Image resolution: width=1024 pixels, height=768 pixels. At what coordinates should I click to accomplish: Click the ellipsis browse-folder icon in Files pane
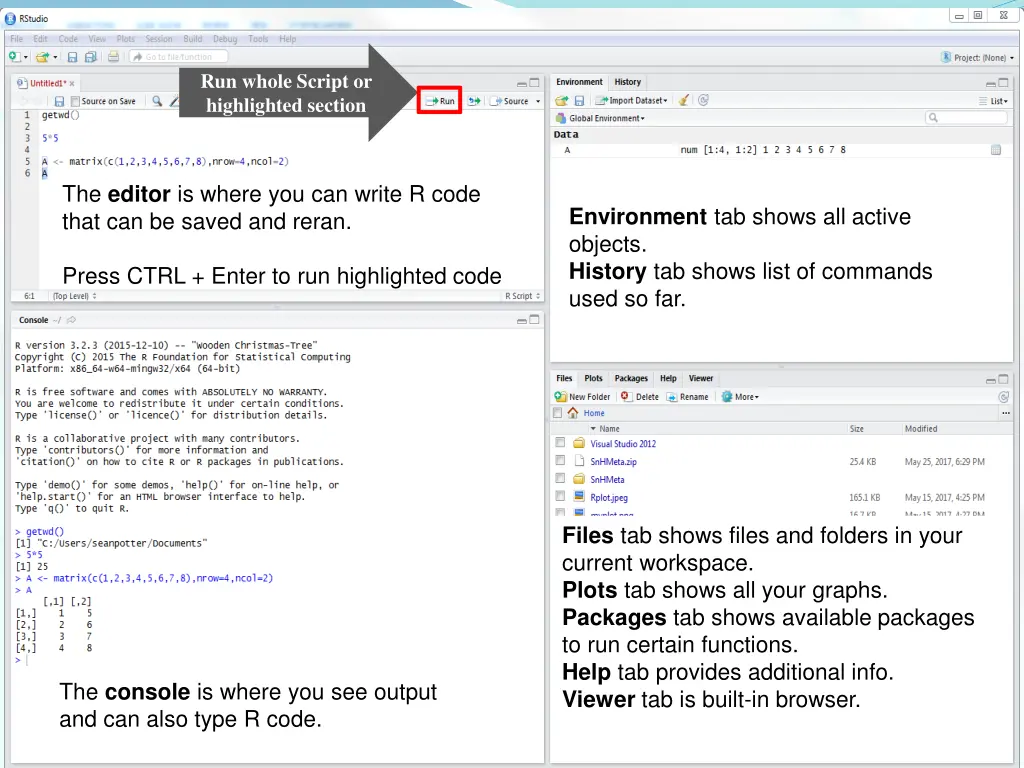click(1006, 413)
